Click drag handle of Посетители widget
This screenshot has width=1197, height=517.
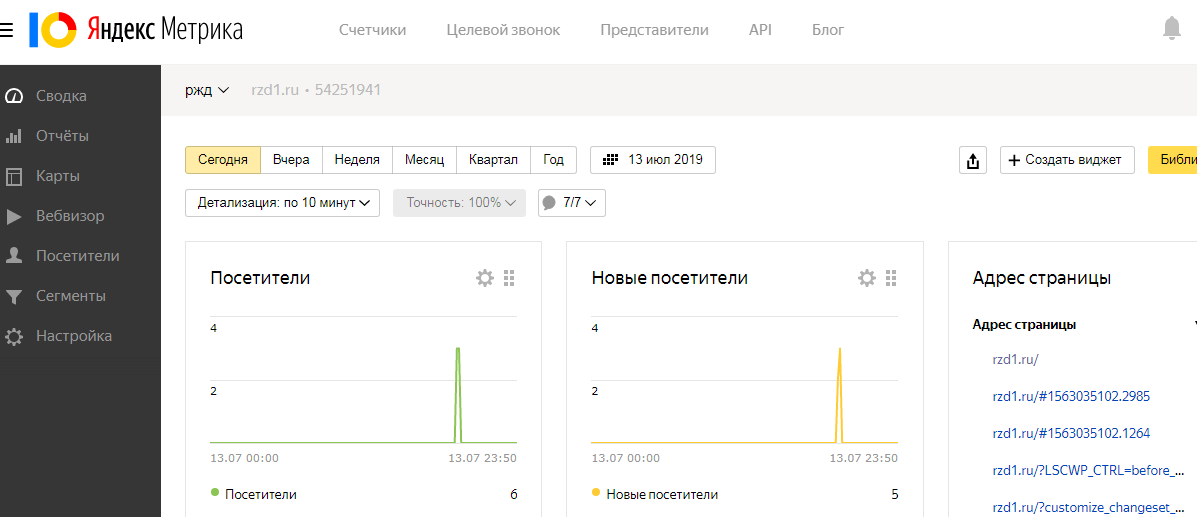(510, 278)
